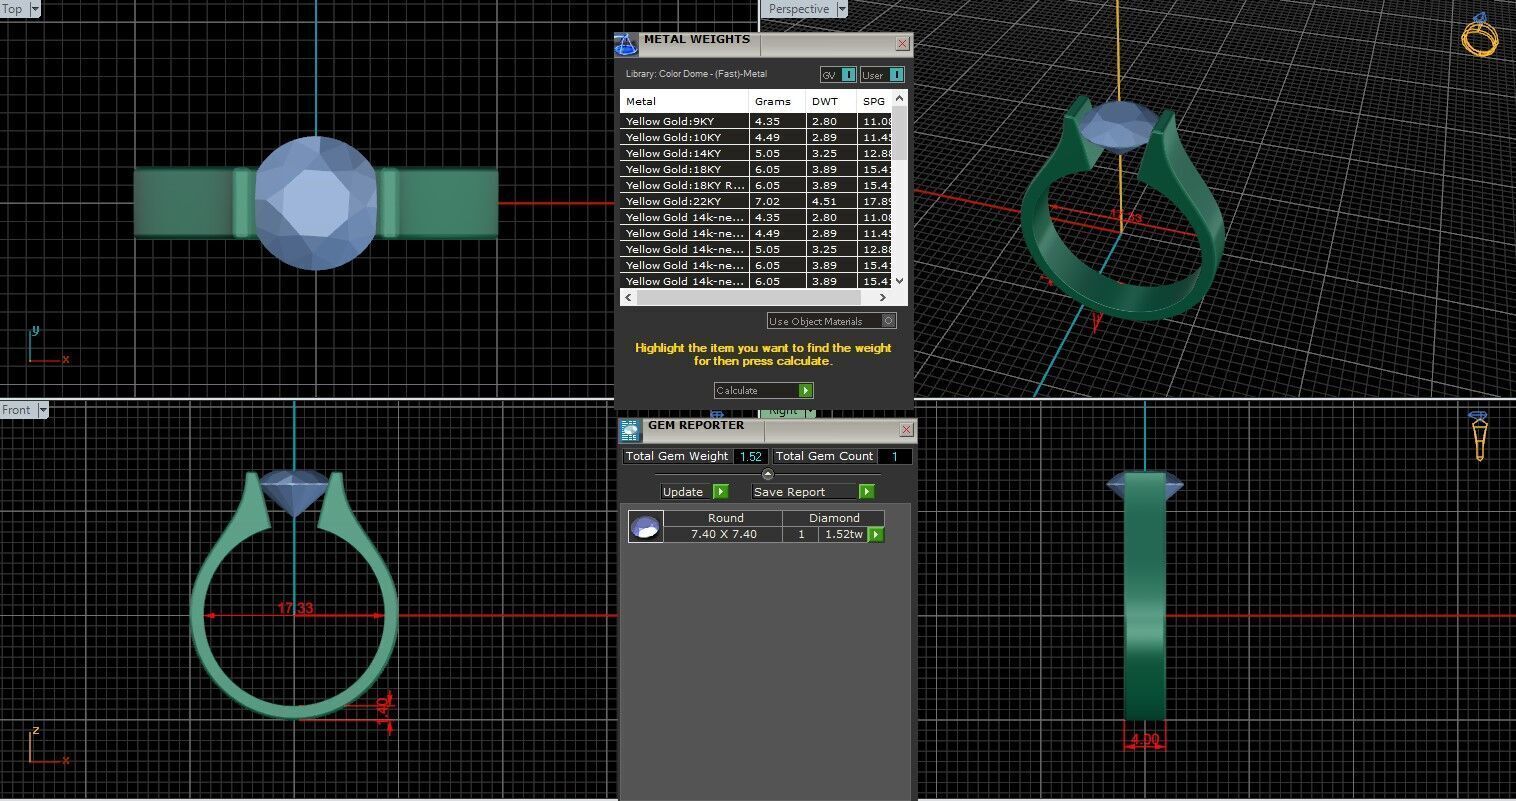
Task: Click the Total Gem Weight label
Action: (x=677, y=456)
